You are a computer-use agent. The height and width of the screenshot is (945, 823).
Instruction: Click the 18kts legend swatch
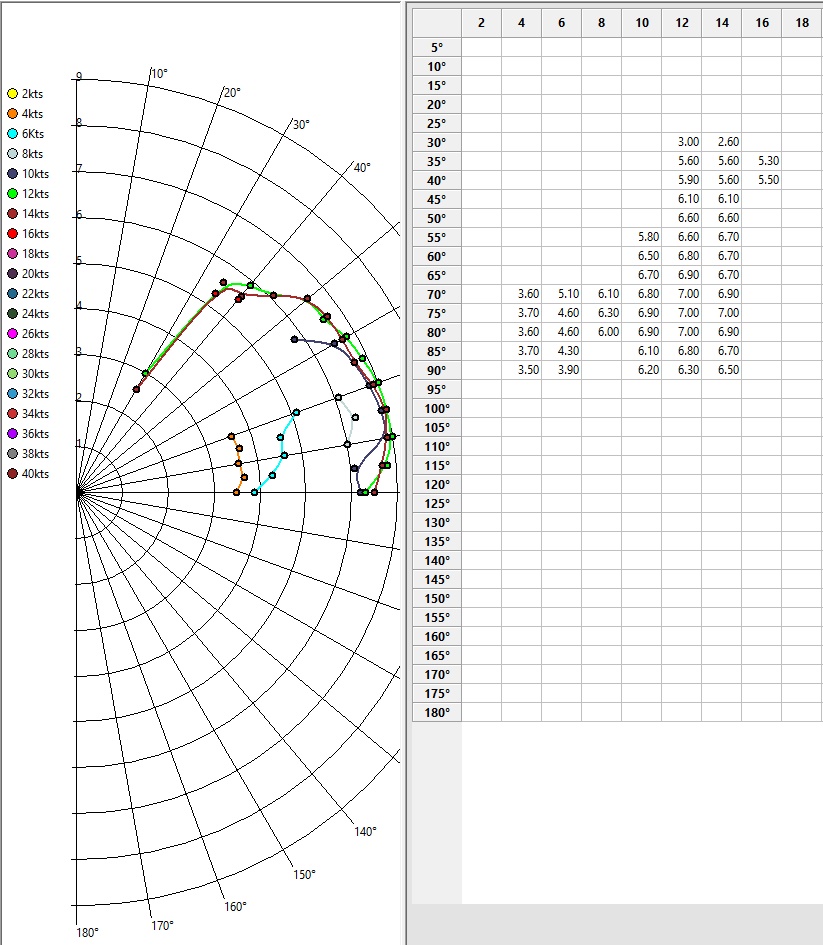(12, 253)
